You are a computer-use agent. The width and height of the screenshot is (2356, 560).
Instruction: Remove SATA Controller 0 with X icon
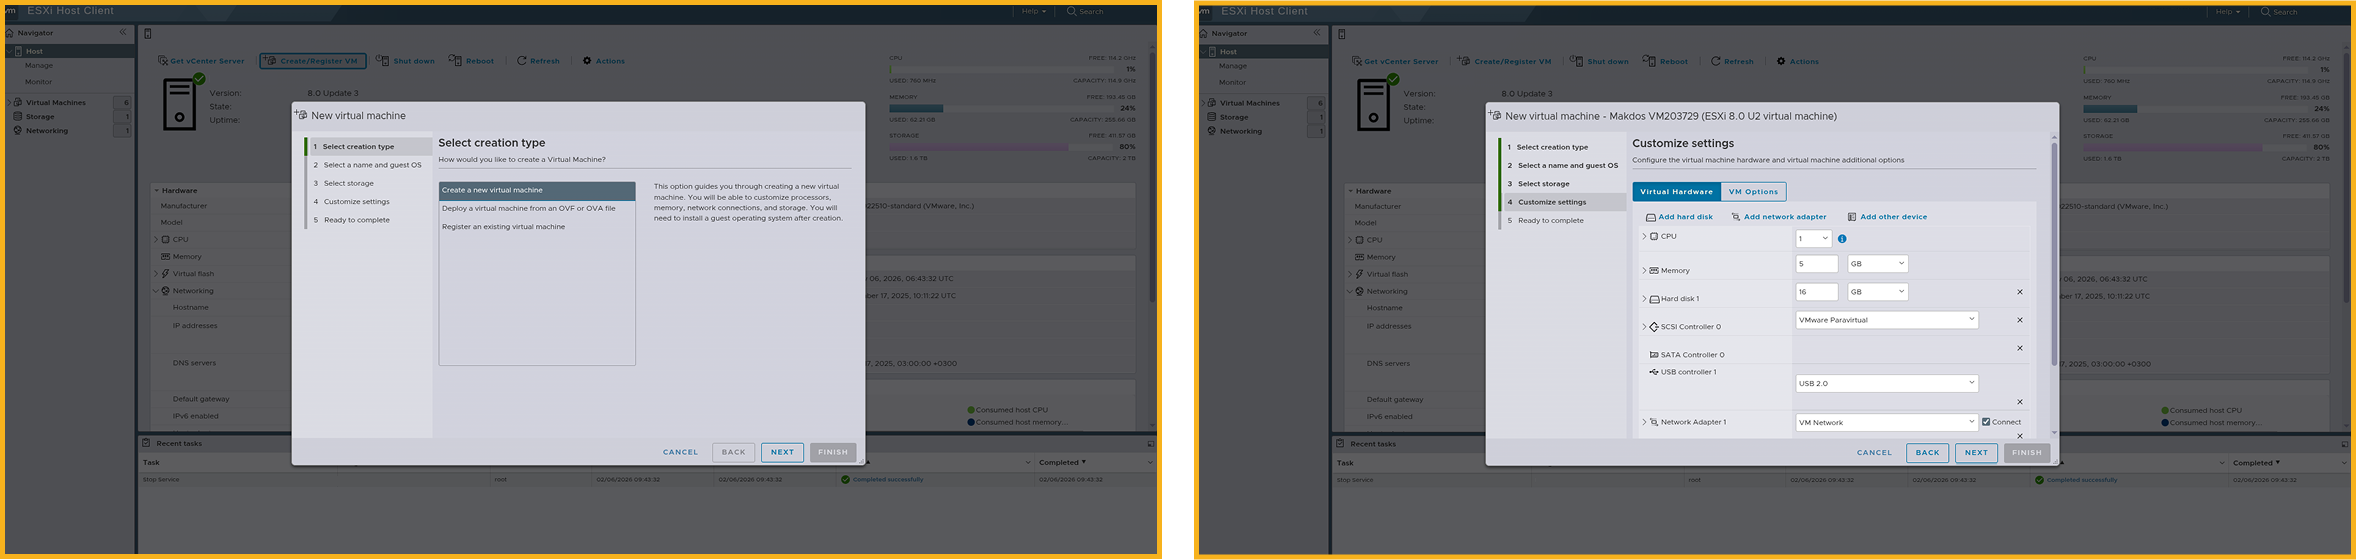pos(2020,348)
